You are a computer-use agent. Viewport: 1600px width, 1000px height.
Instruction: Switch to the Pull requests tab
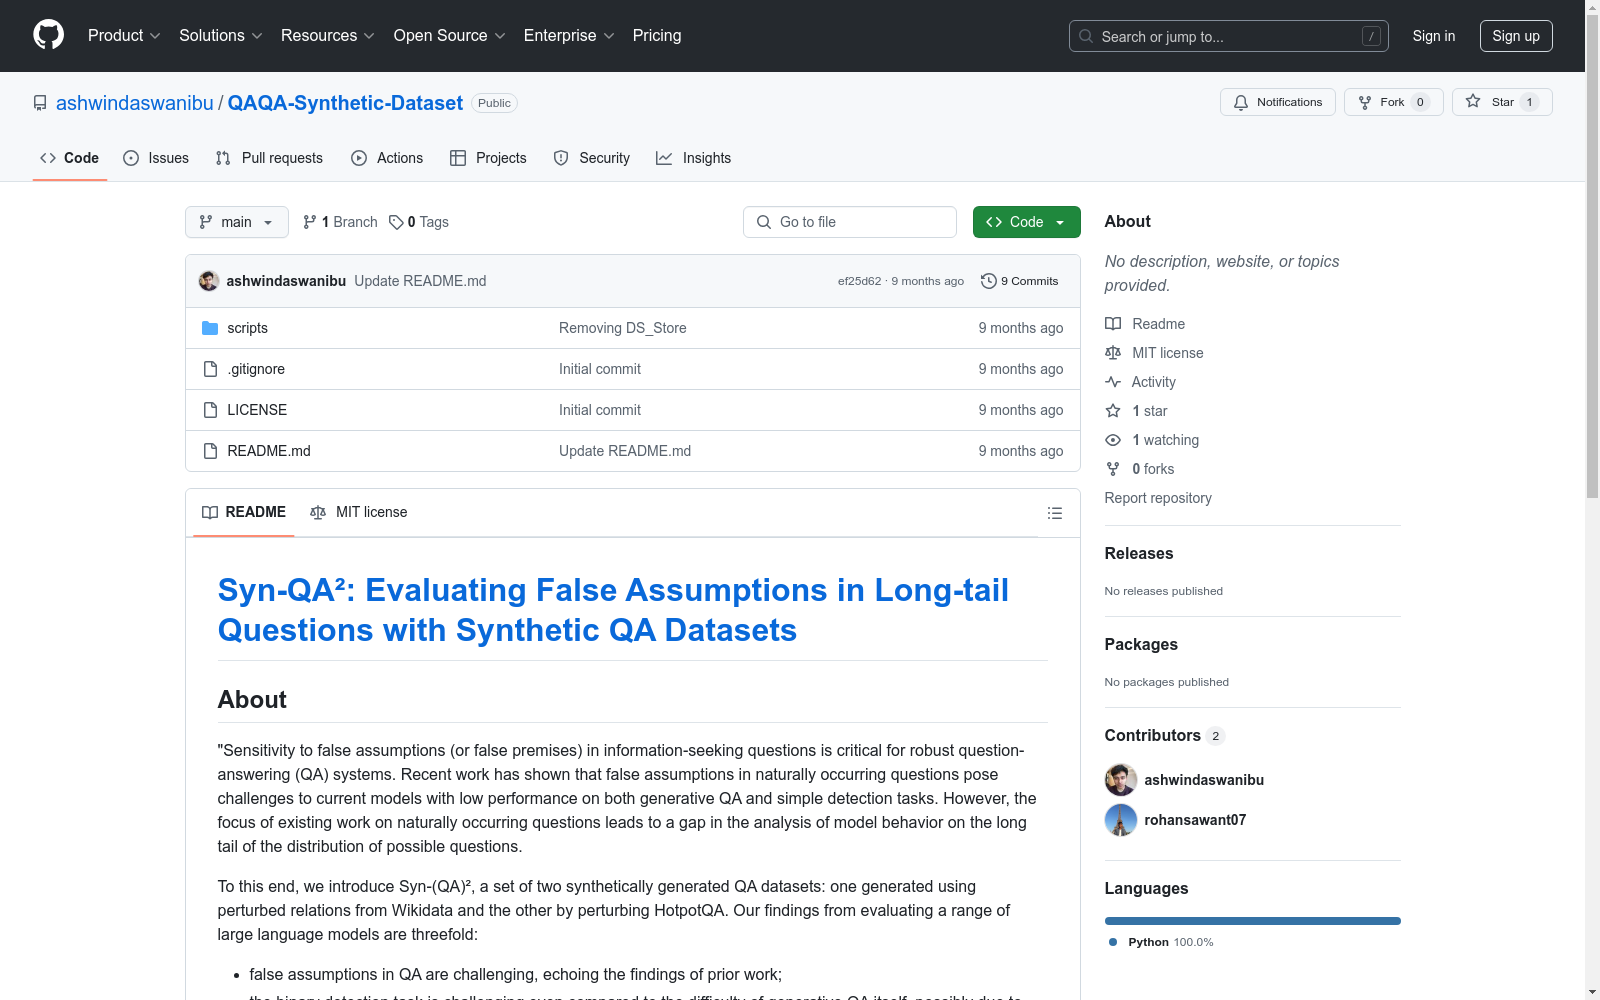[269, 158]
